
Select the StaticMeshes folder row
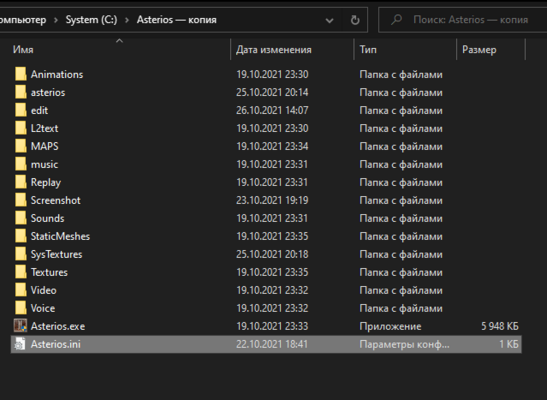(266, 236)
